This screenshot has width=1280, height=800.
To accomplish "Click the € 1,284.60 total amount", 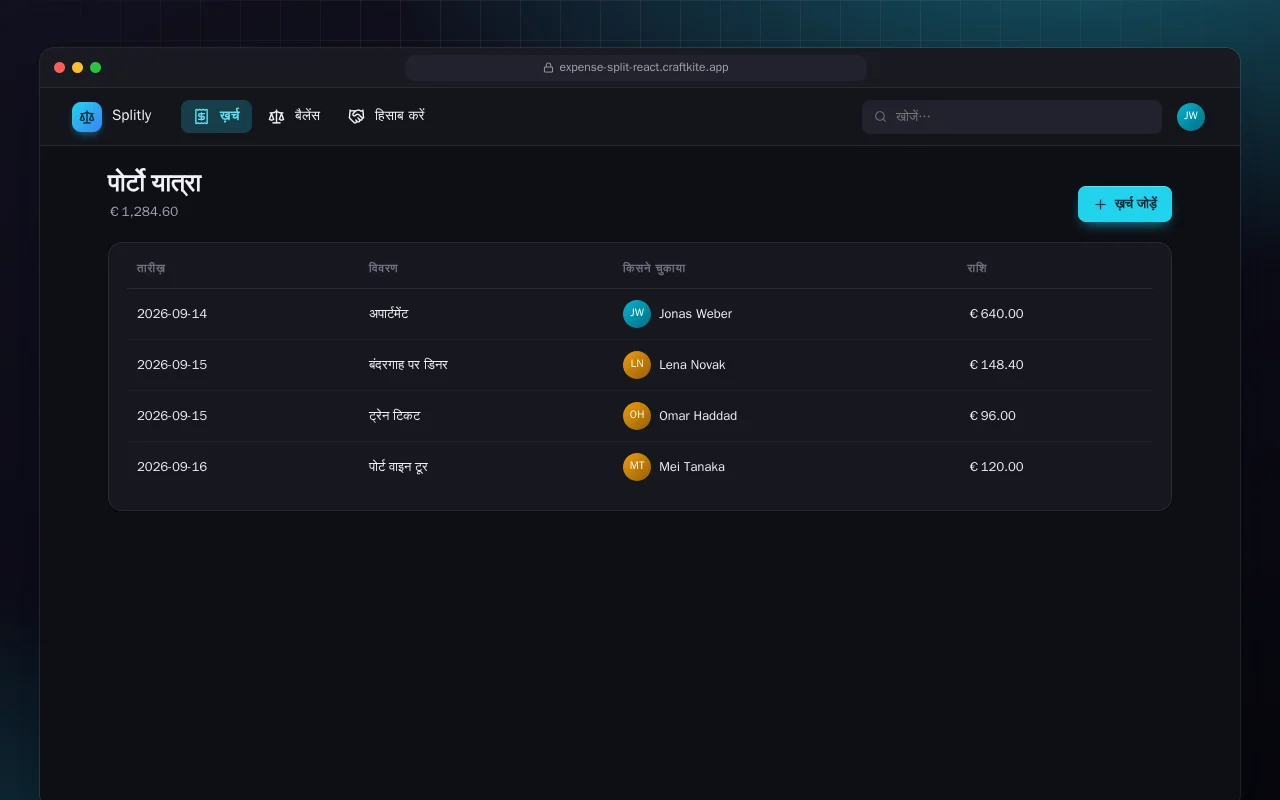I will 144,212.
